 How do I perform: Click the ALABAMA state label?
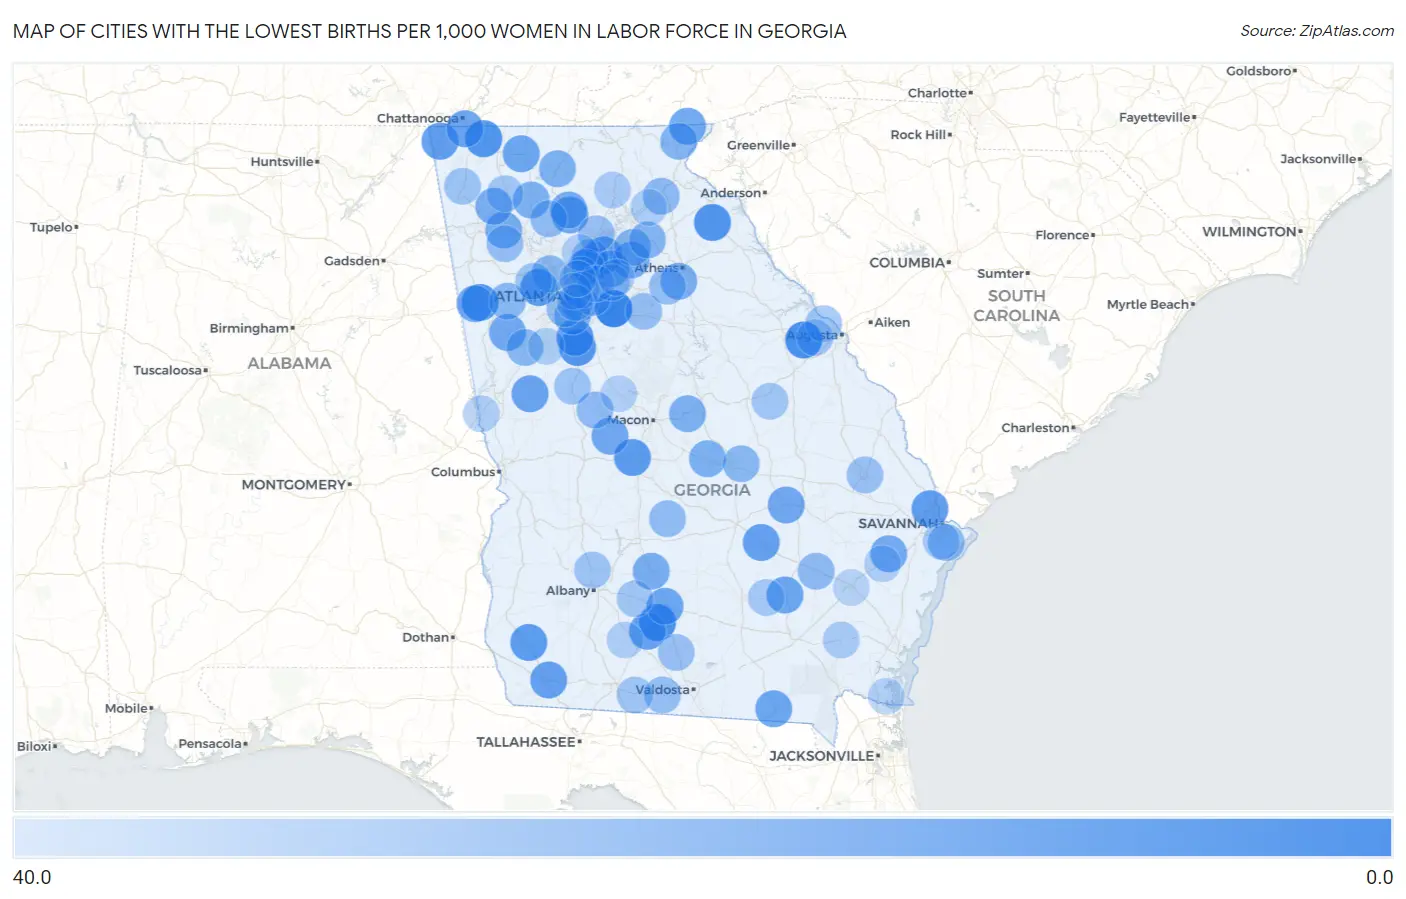click(289, 363)
